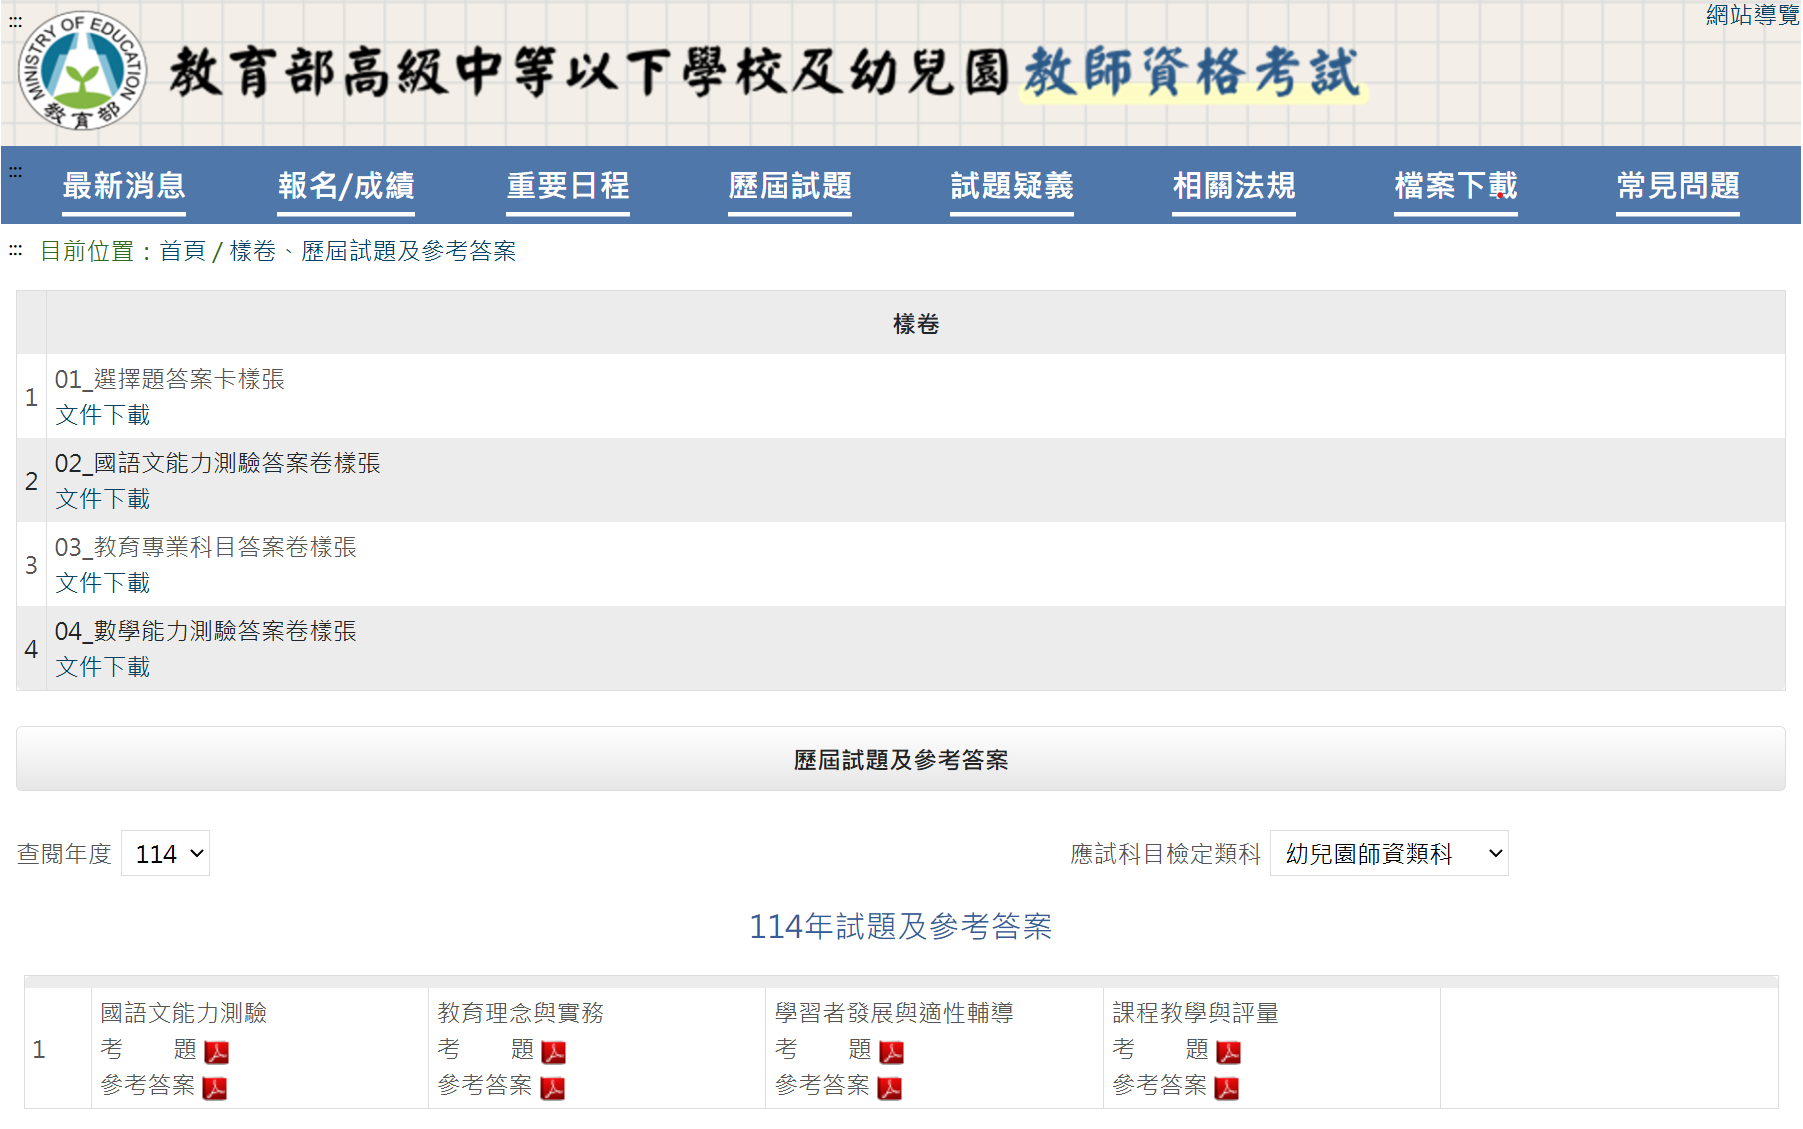Open the 應試科目檢定類科 dropdown
This screenshot has height=1129, width=1803.
point(1388,853)
